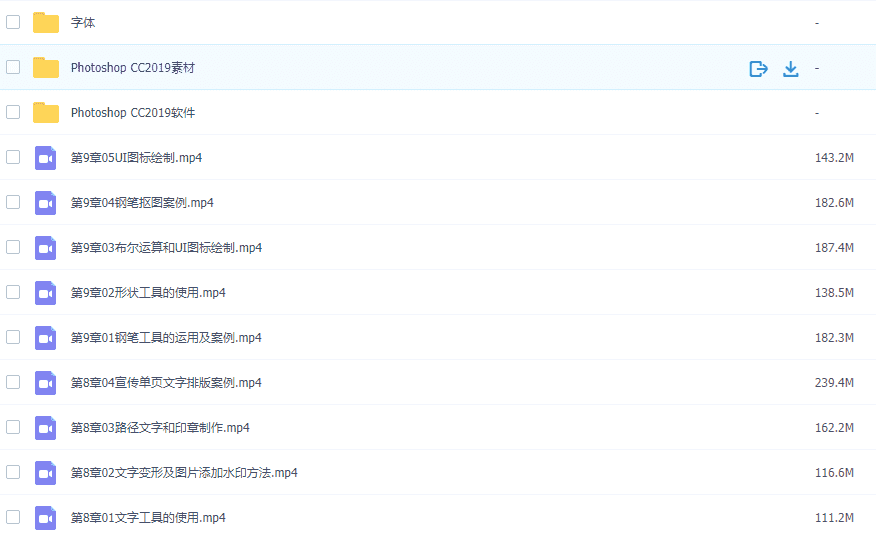Mark checkbox for 第9章01钢笔工具的运用及案例.mp4

(x=13, y=337)
